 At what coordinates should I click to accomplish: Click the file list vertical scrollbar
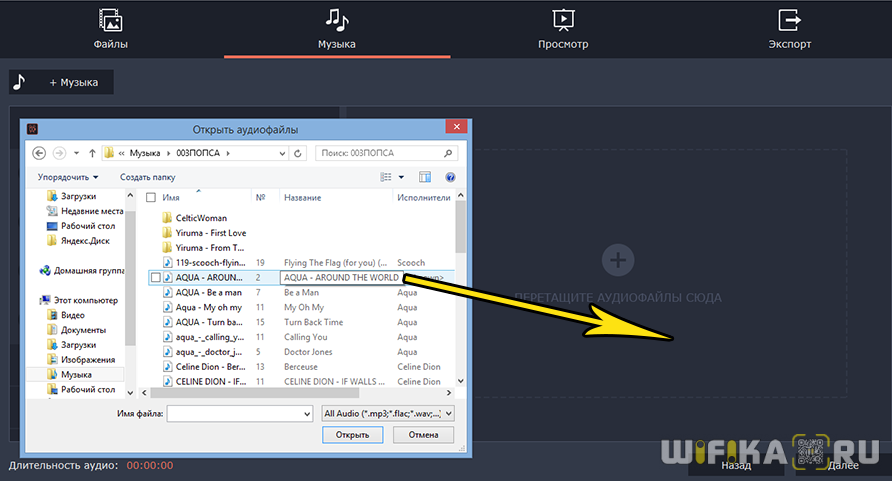pyautogui.click(x=460, y=300)
